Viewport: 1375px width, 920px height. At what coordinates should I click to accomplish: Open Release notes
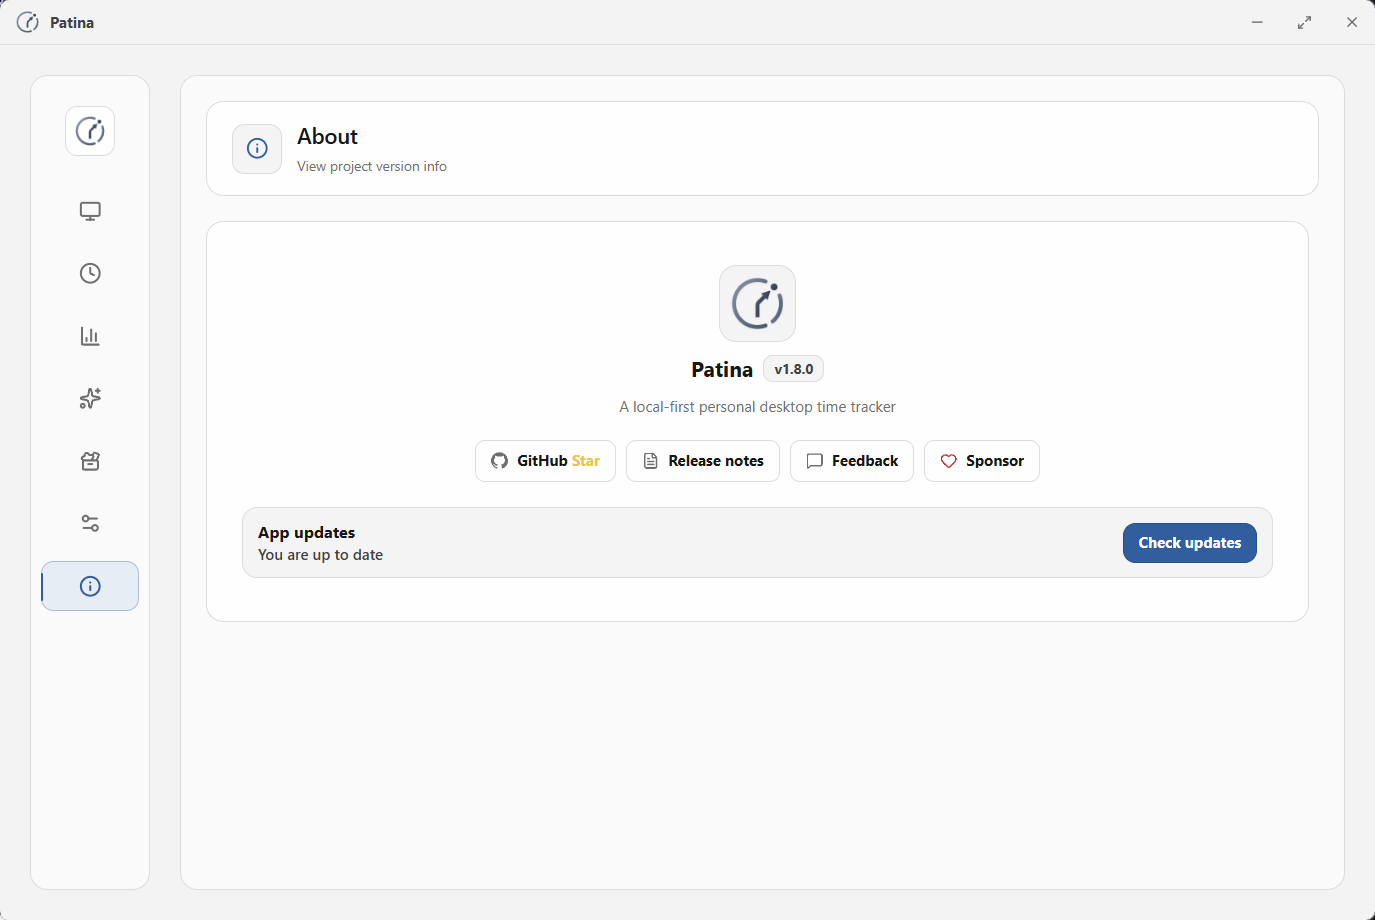click(x=703, y=461)
